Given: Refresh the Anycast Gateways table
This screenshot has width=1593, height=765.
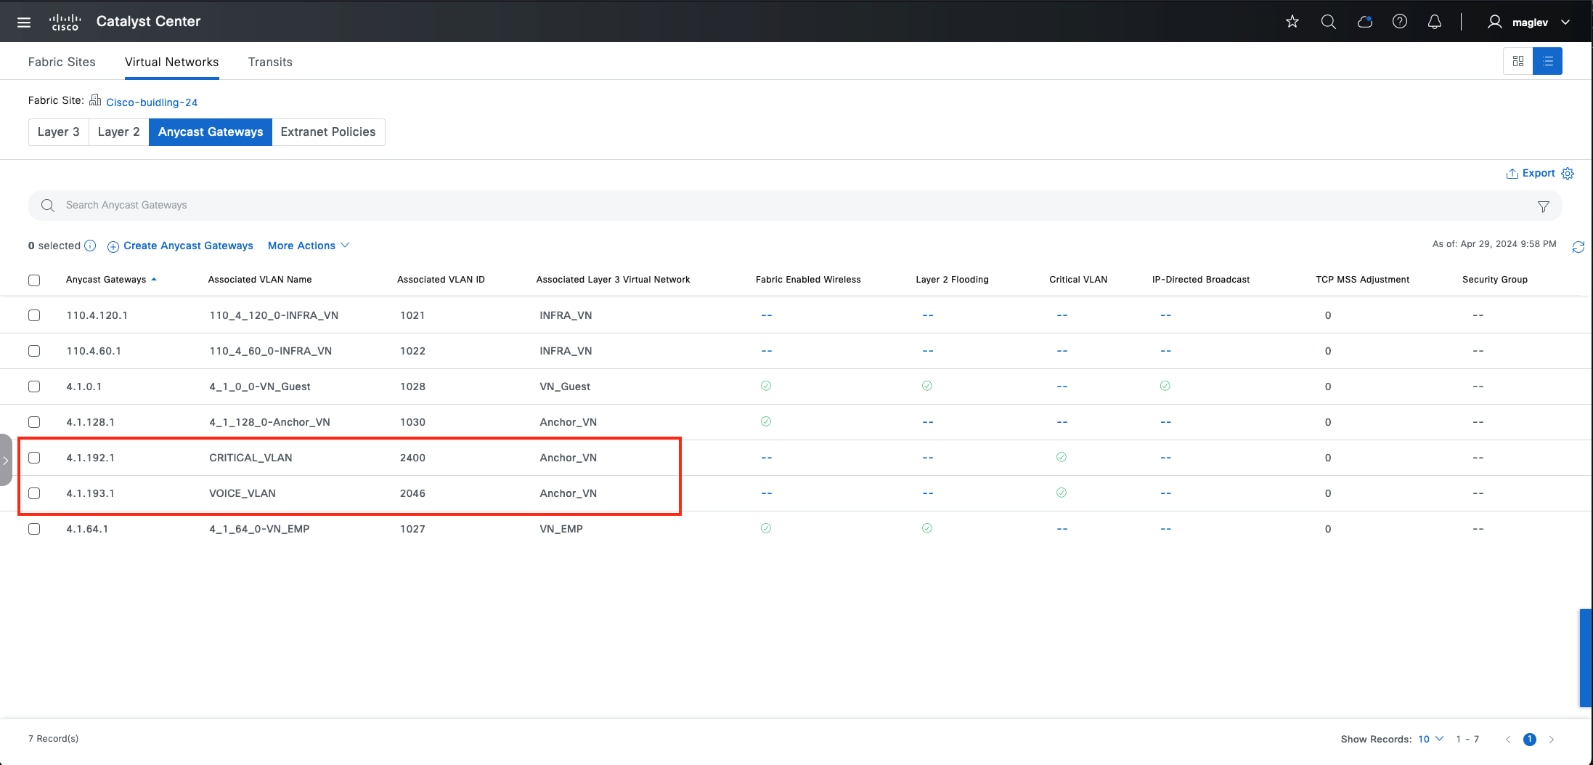Looking at the screenshot, I should (1578, 247).
